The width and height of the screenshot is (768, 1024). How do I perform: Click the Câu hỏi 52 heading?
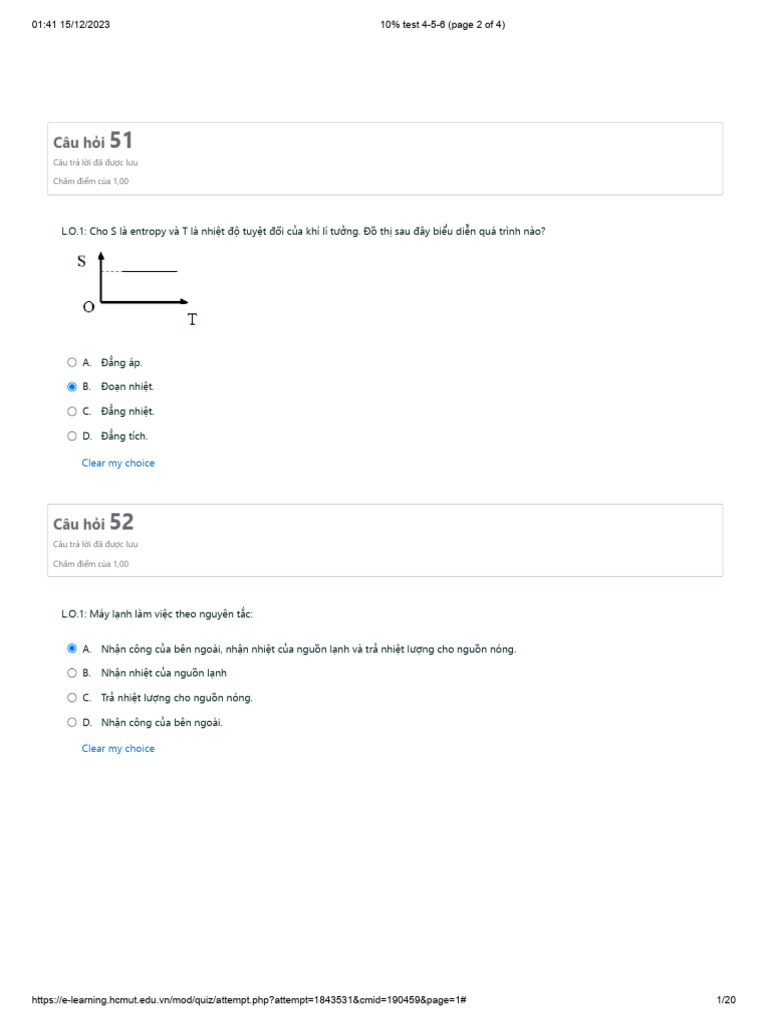click(93, 523)
